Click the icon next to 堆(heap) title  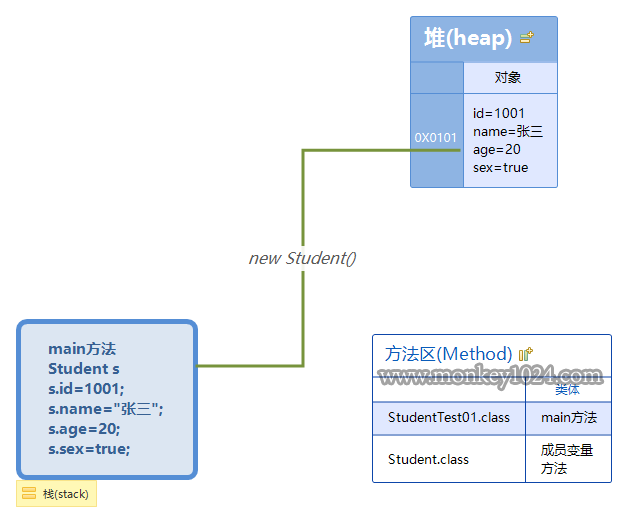click(x=527, y=38)
